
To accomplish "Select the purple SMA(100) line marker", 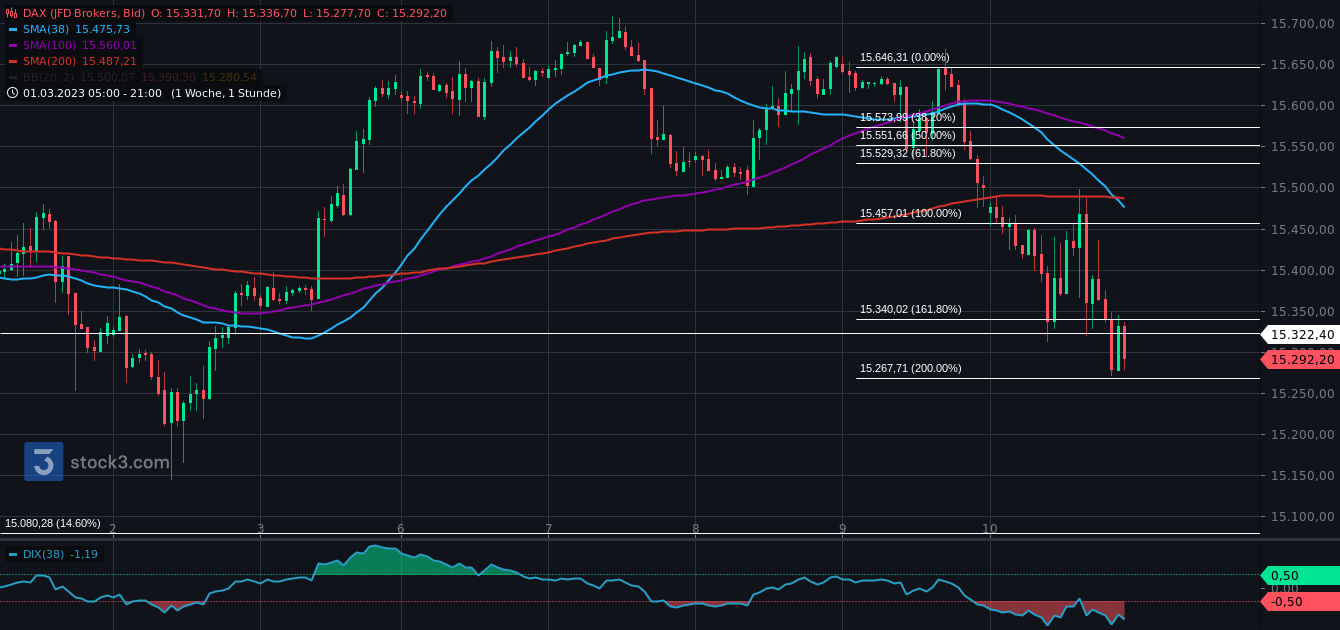I will (x=14, y=45).
